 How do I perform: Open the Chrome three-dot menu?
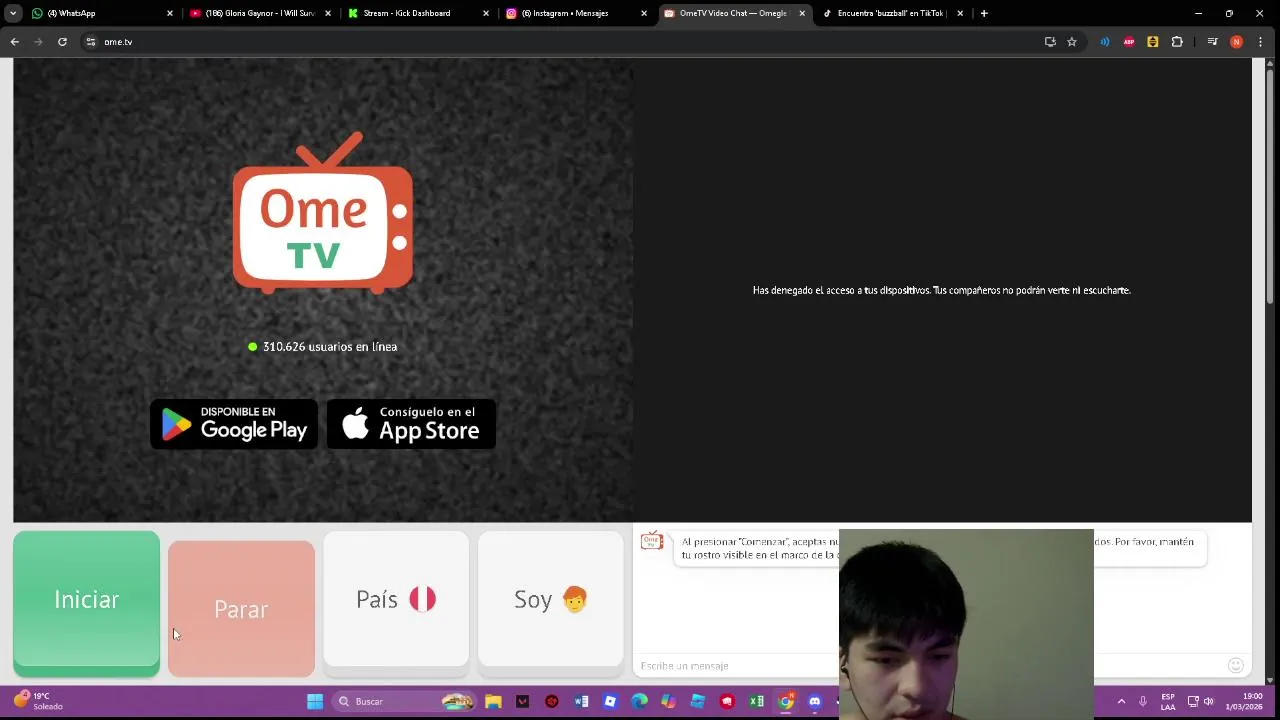[x=1261, y=42]
